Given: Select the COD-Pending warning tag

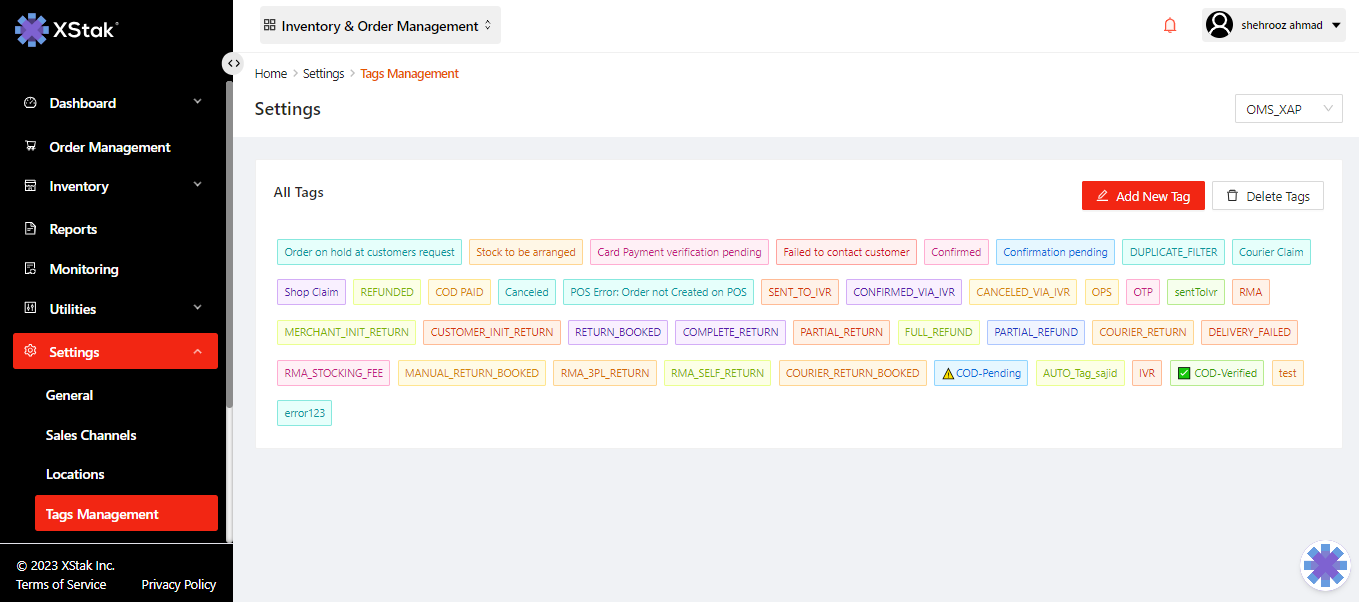Looking at the screenshot, I should pyautogui.click(x=980, y=373).
